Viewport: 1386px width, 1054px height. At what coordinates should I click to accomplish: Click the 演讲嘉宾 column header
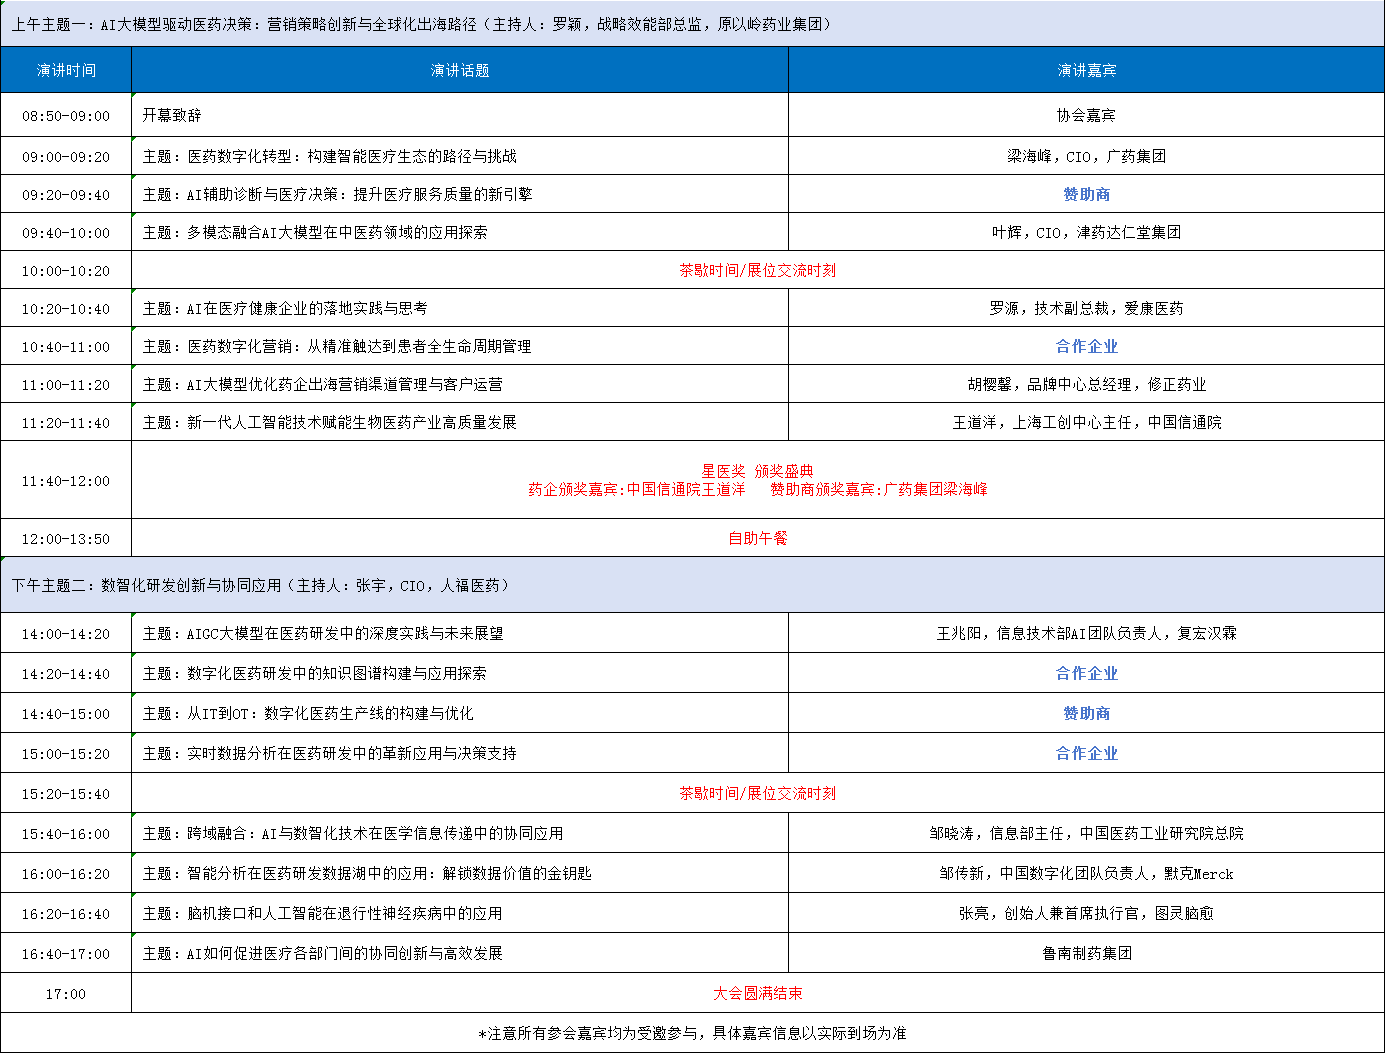click(1087, 70)
